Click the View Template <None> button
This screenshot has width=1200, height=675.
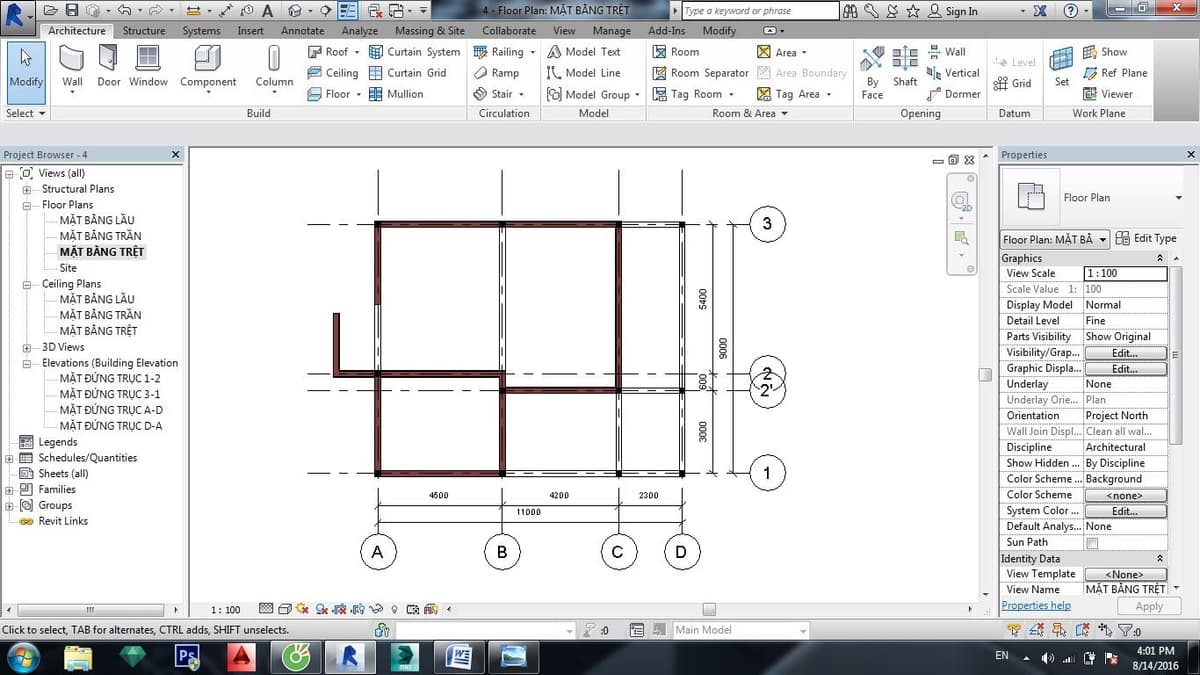point(1125,574)
